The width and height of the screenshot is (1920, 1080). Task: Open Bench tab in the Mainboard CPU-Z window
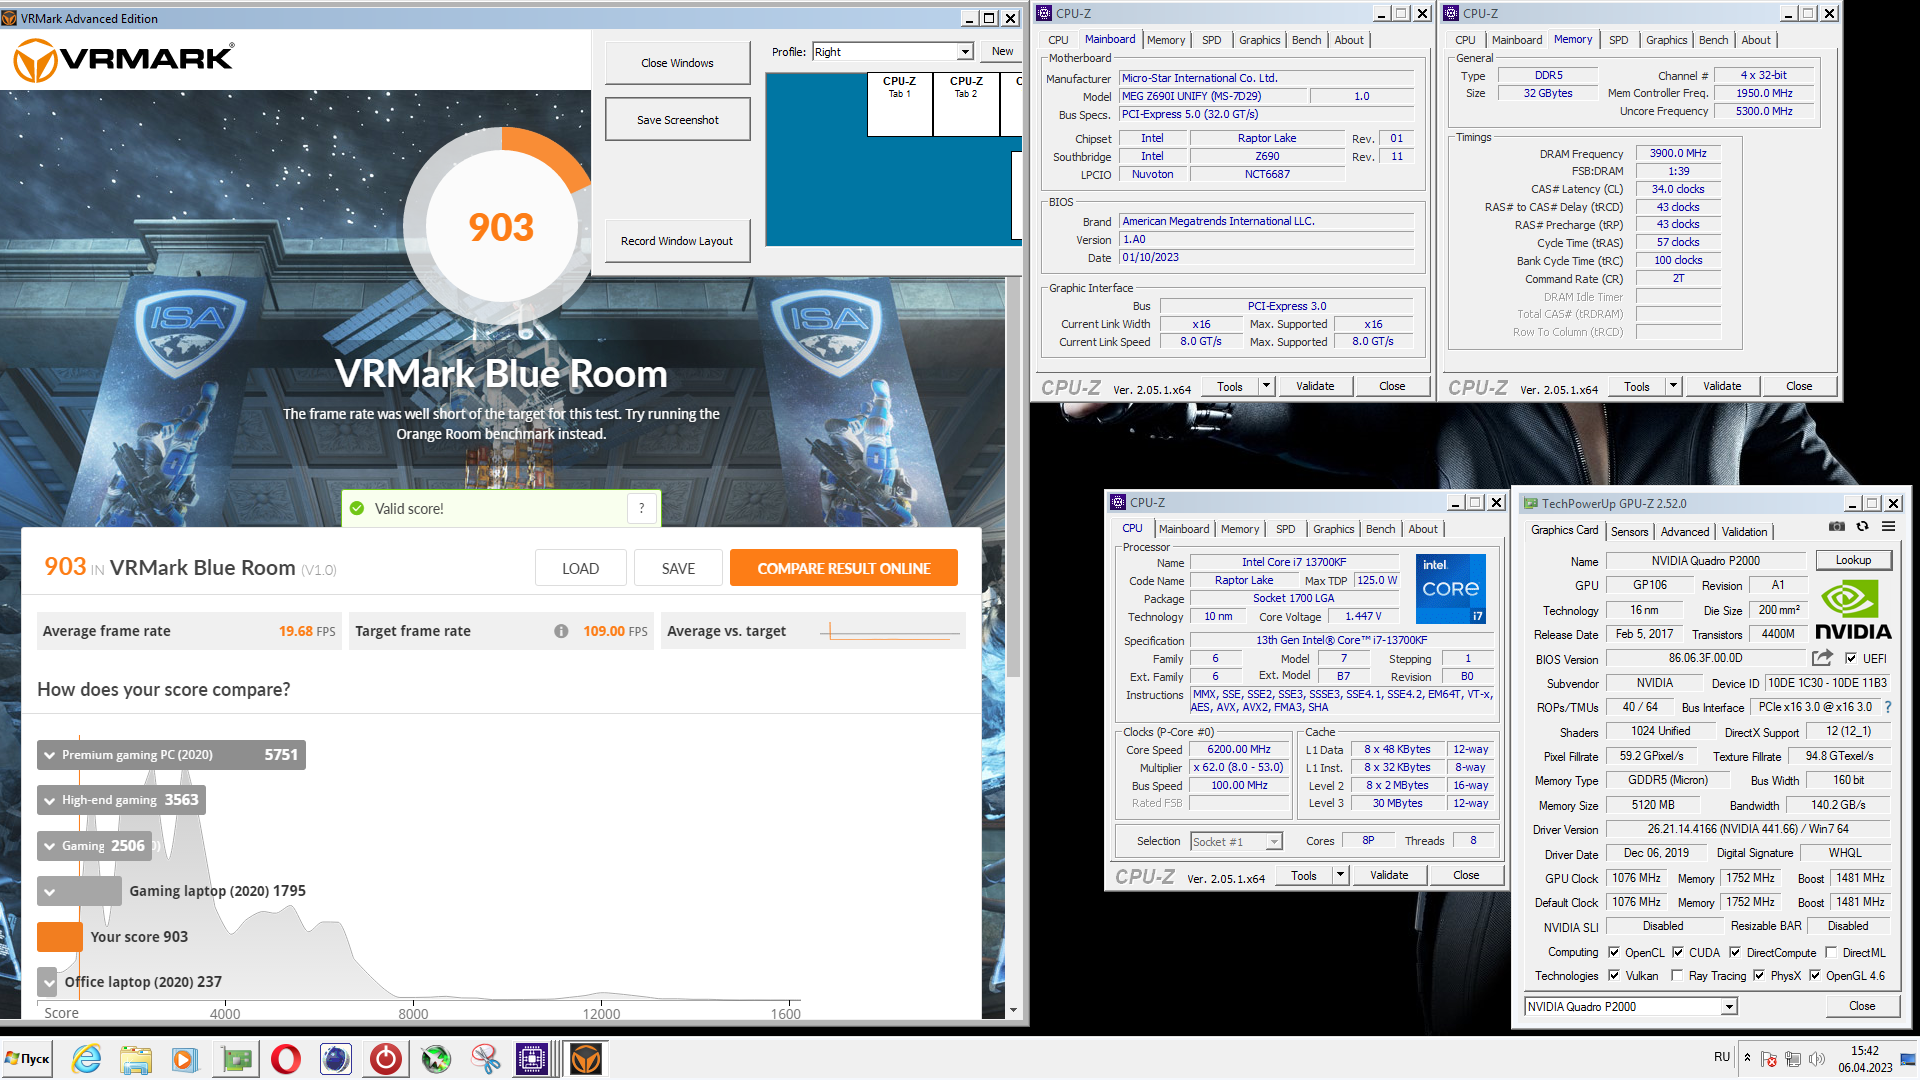(x=1306, y=40)
